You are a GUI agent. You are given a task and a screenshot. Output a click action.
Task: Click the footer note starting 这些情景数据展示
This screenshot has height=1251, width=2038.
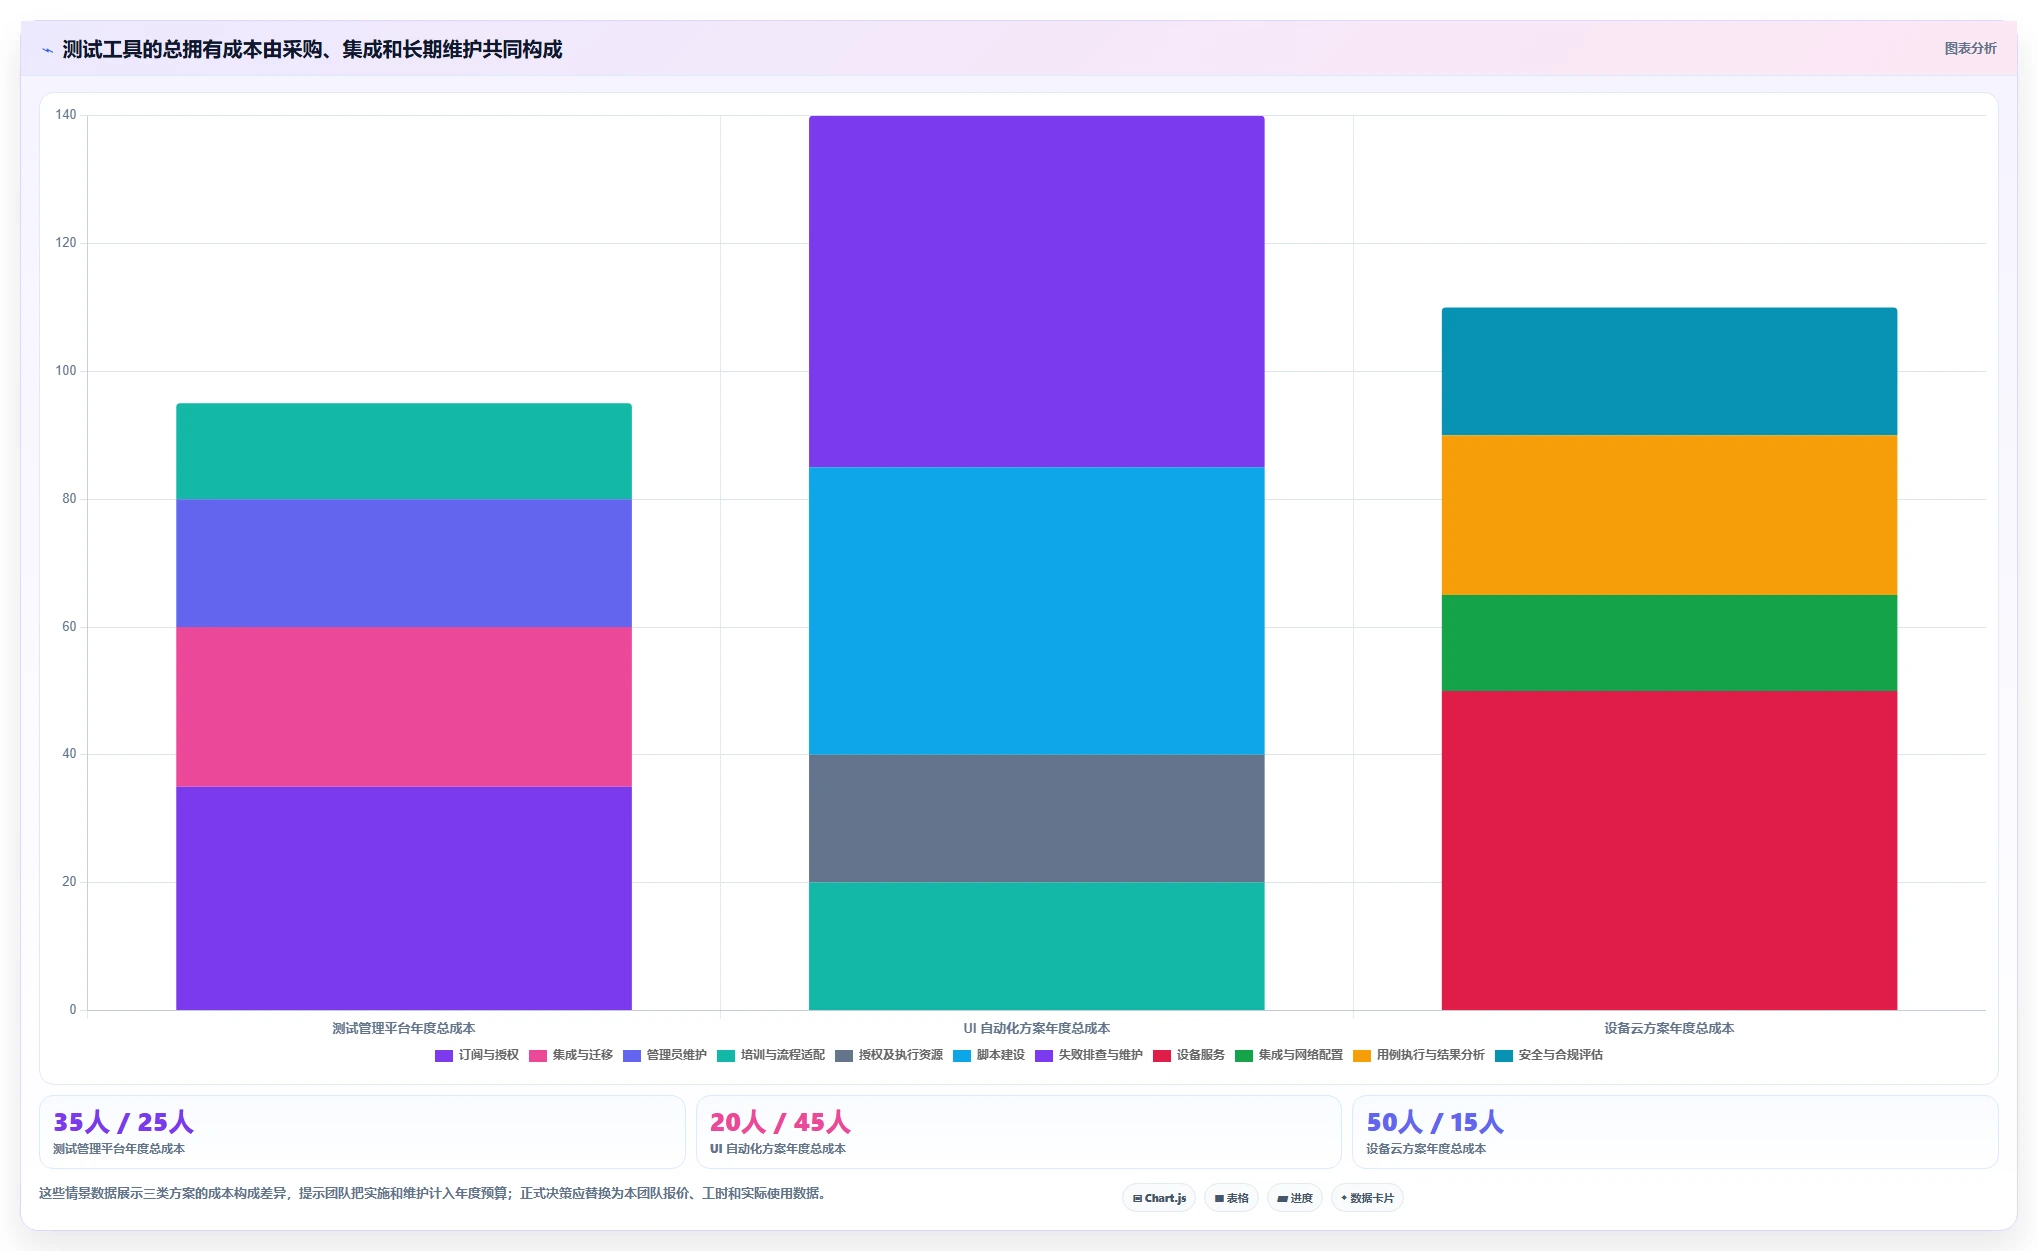pos(434,1193)
